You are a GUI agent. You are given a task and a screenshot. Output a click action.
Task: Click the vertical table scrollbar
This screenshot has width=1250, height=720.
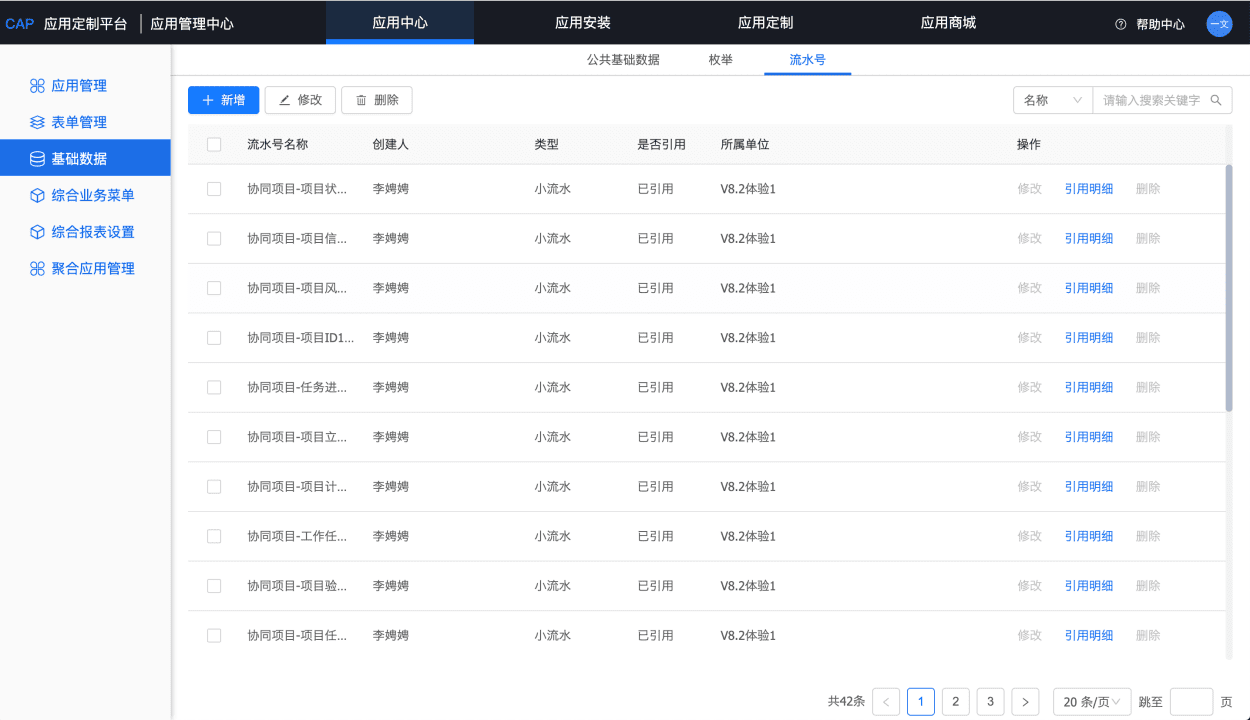[x=1229, y=288]
